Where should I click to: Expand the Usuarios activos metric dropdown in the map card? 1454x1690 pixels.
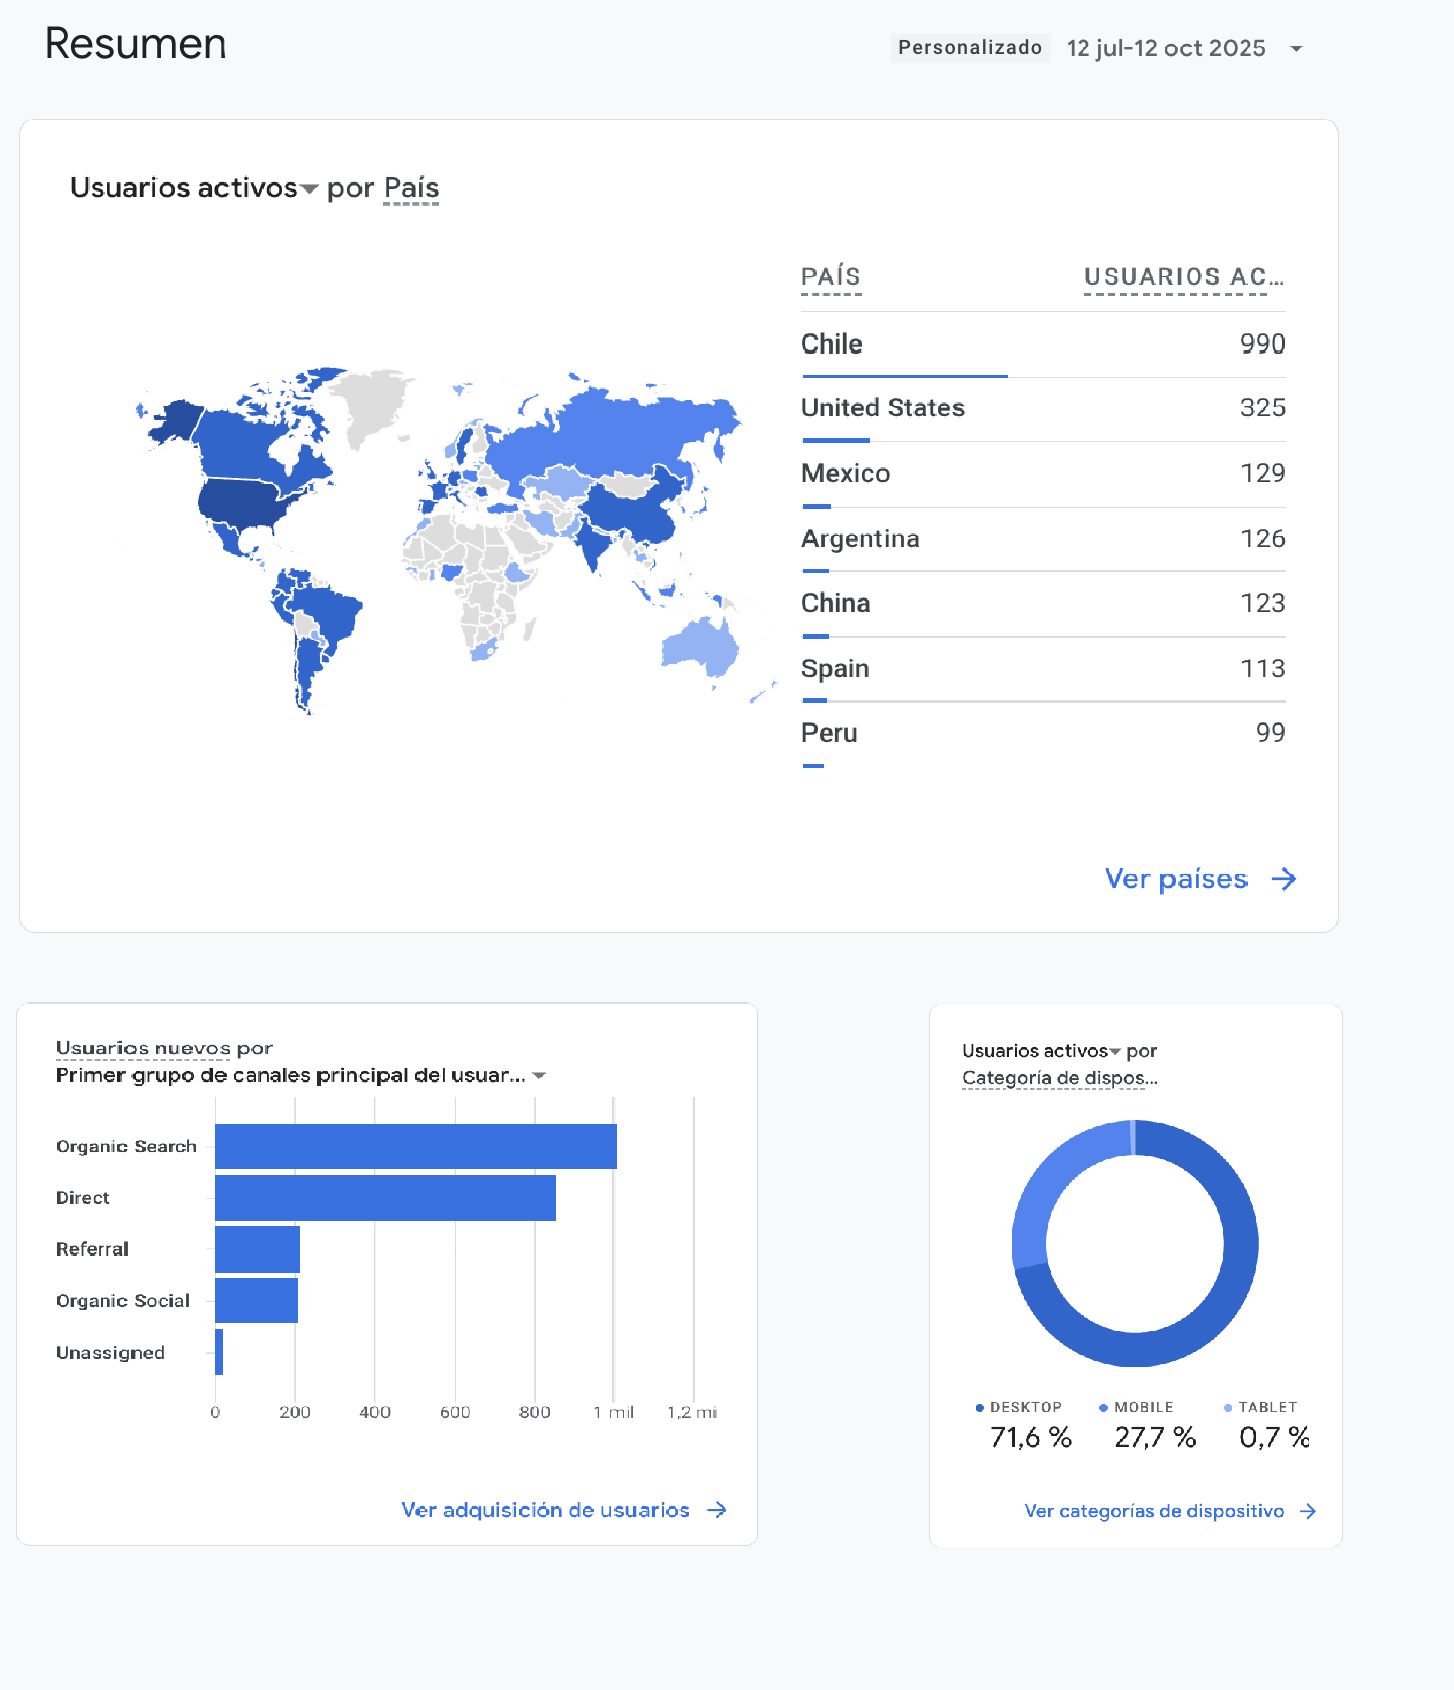point(309,189)
